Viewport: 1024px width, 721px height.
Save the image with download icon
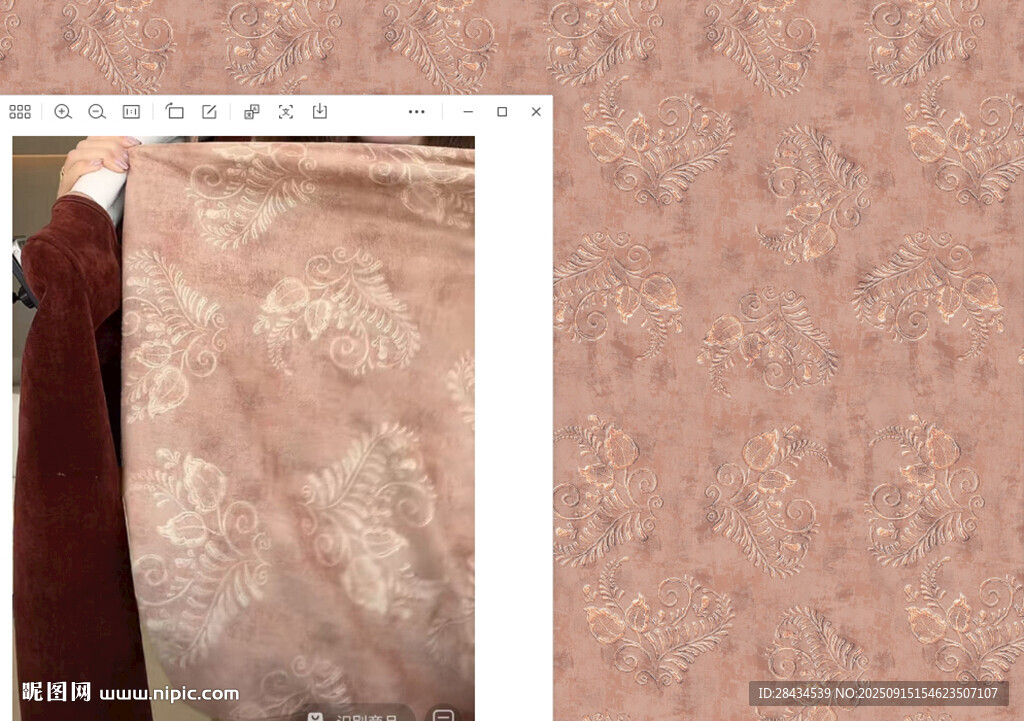point(319,111)
